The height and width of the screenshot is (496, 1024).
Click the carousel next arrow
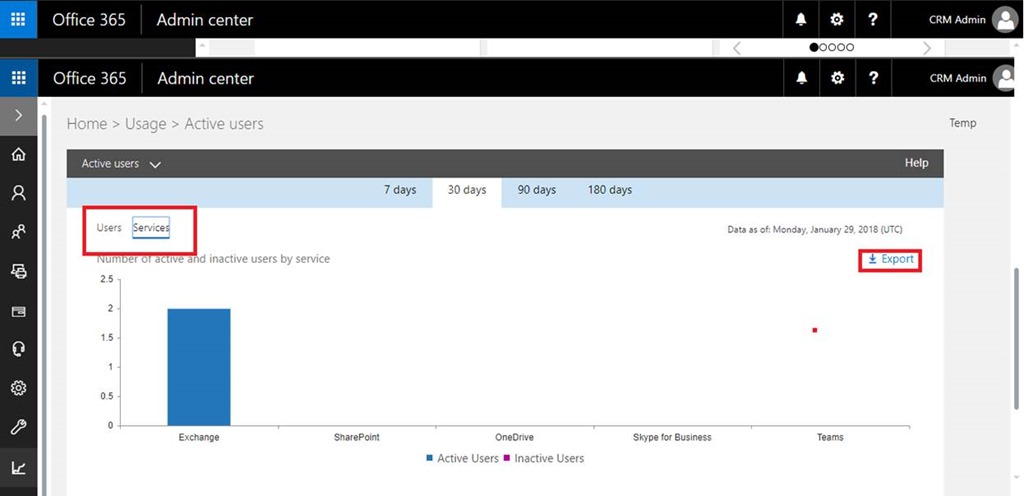(x=927, y=48)
